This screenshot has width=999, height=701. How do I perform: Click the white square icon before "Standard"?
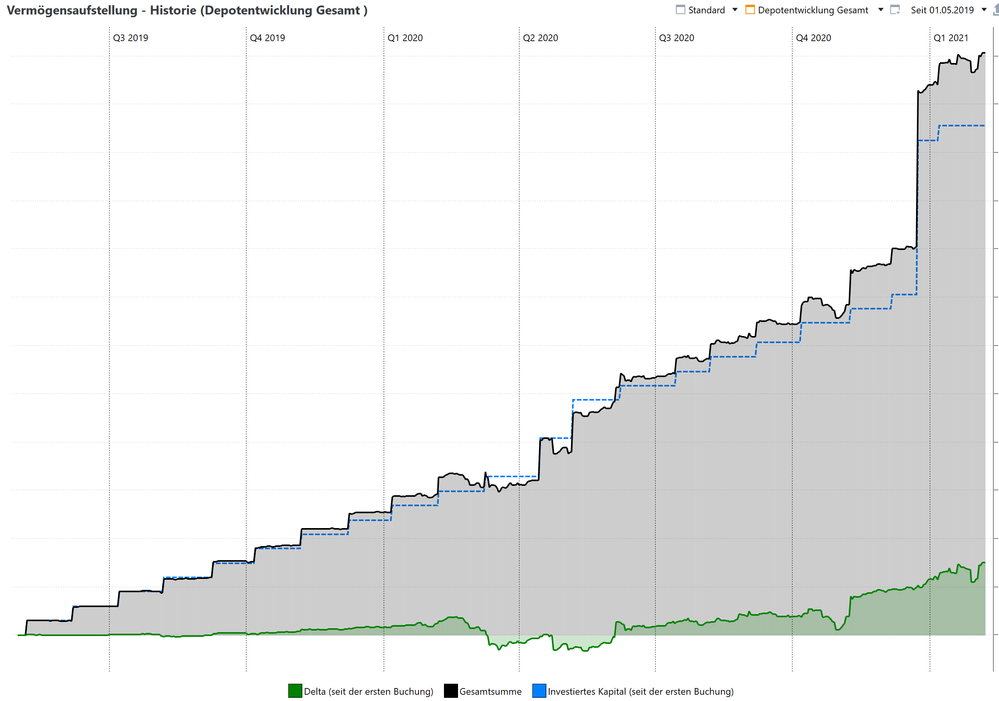coord(681,10)
